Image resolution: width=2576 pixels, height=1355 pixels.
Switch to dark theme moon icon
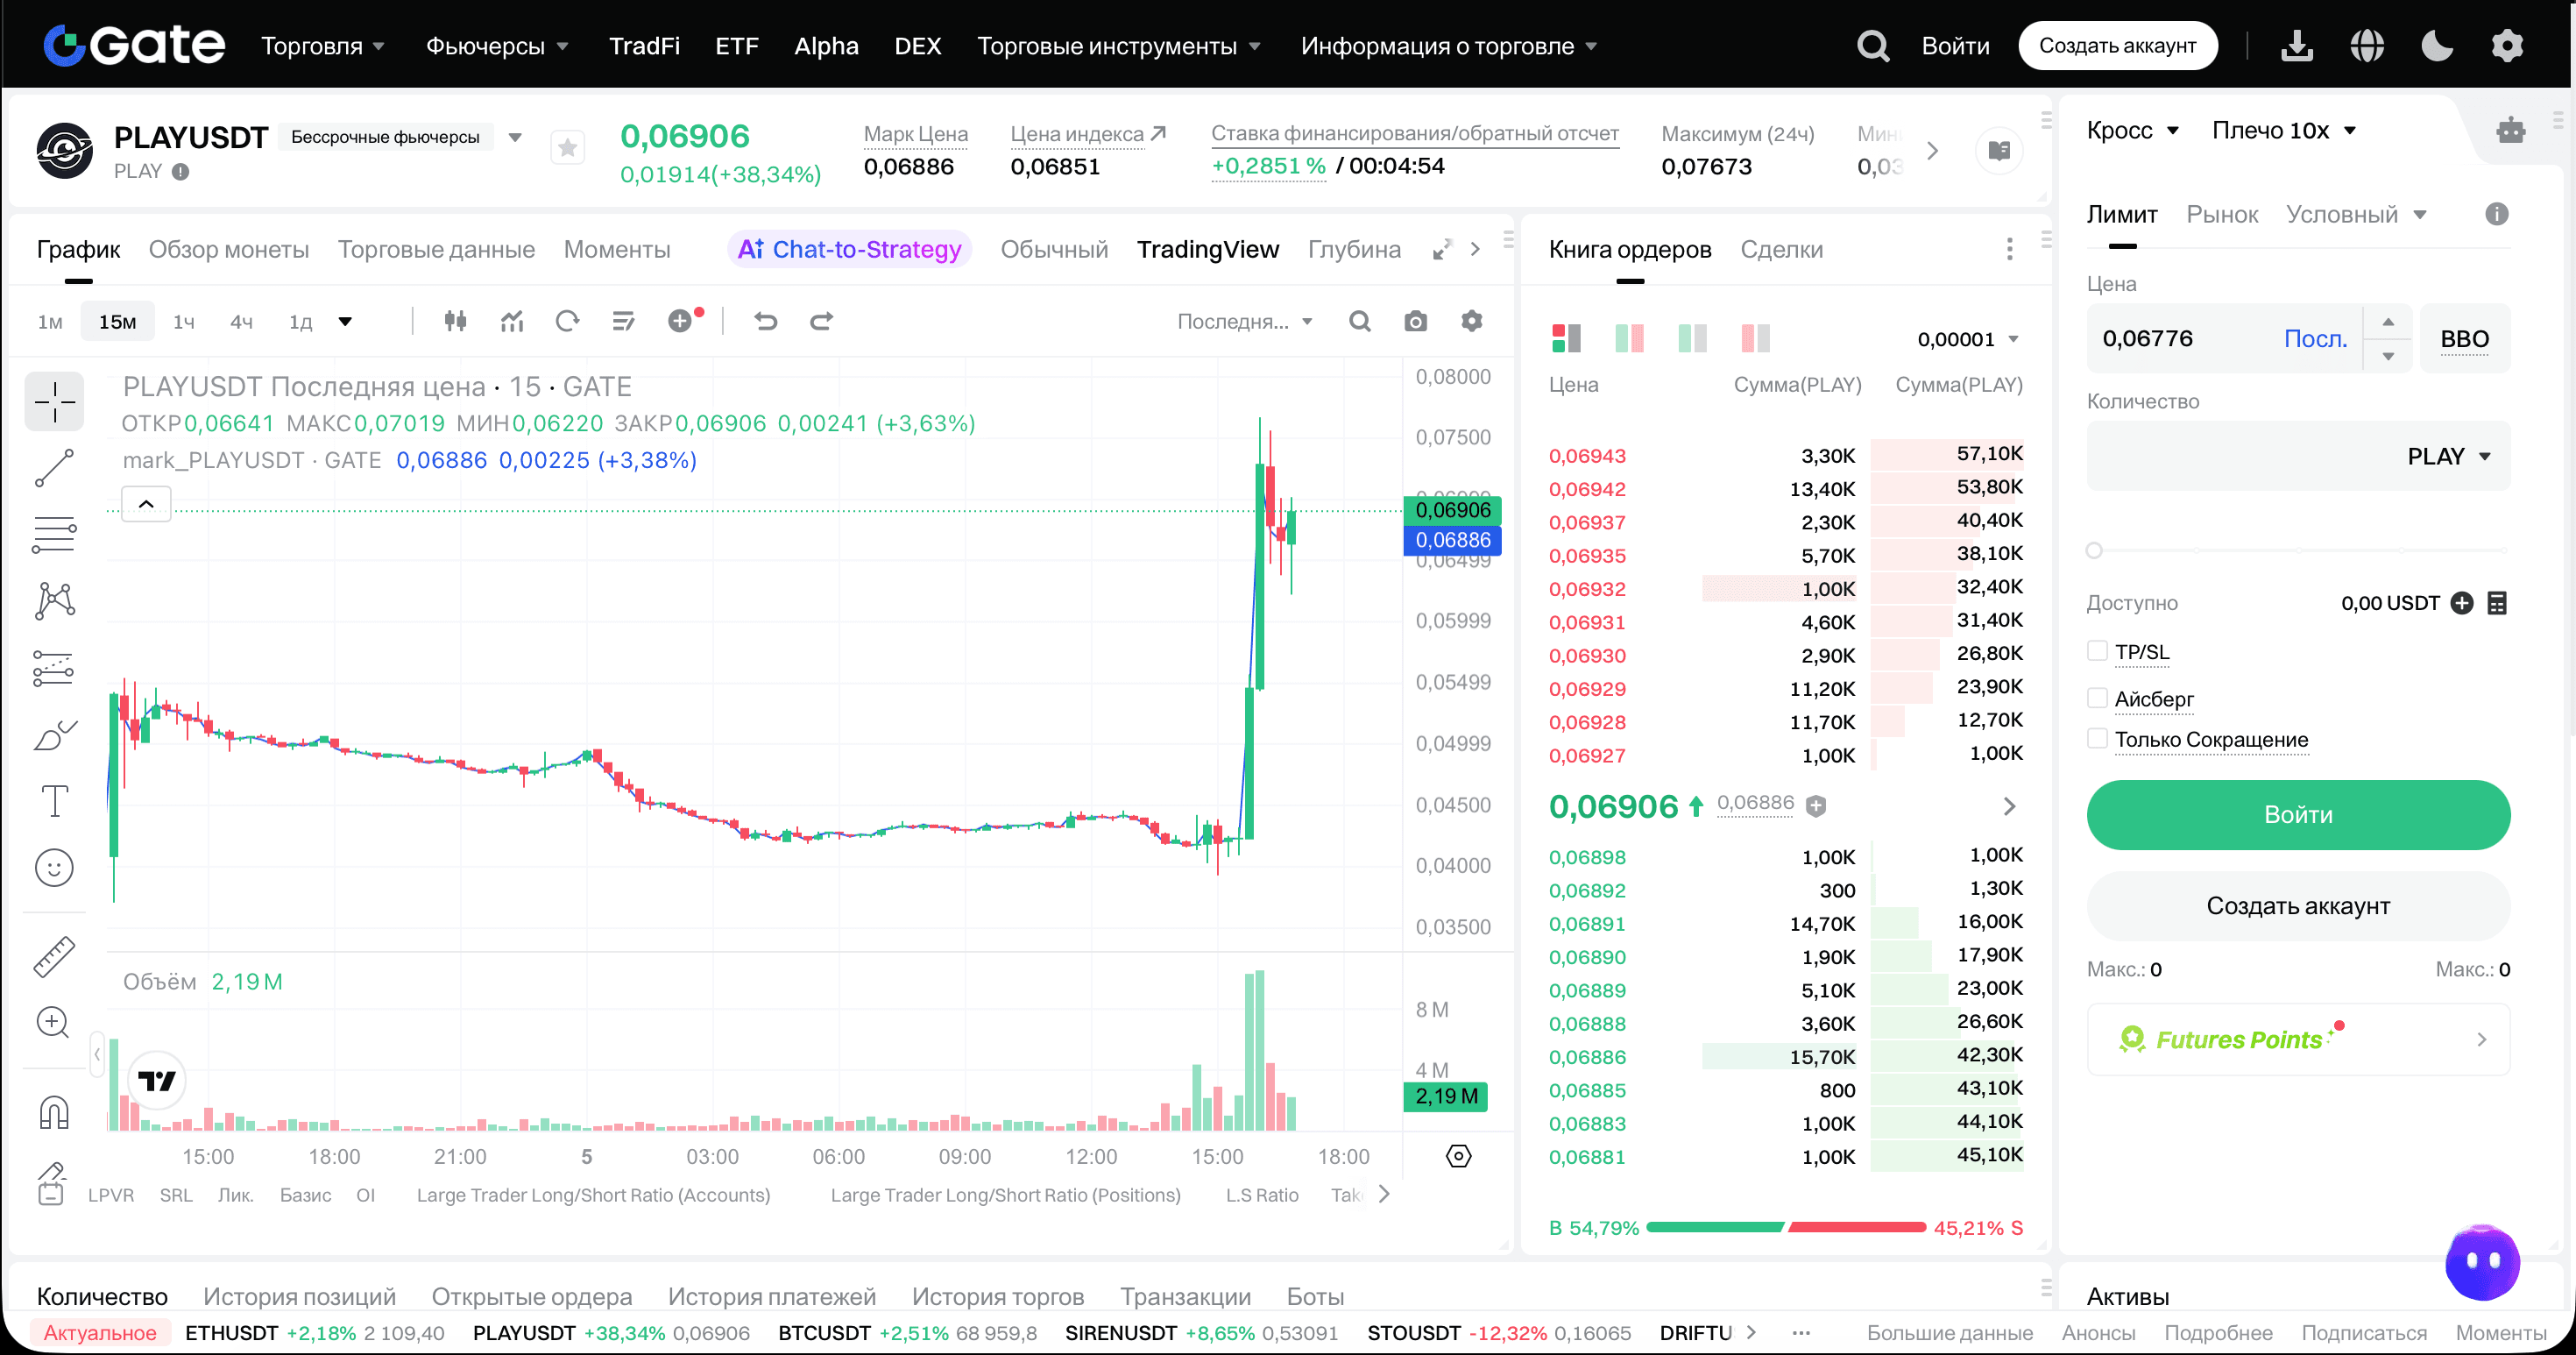click(x=2437, y=46)
